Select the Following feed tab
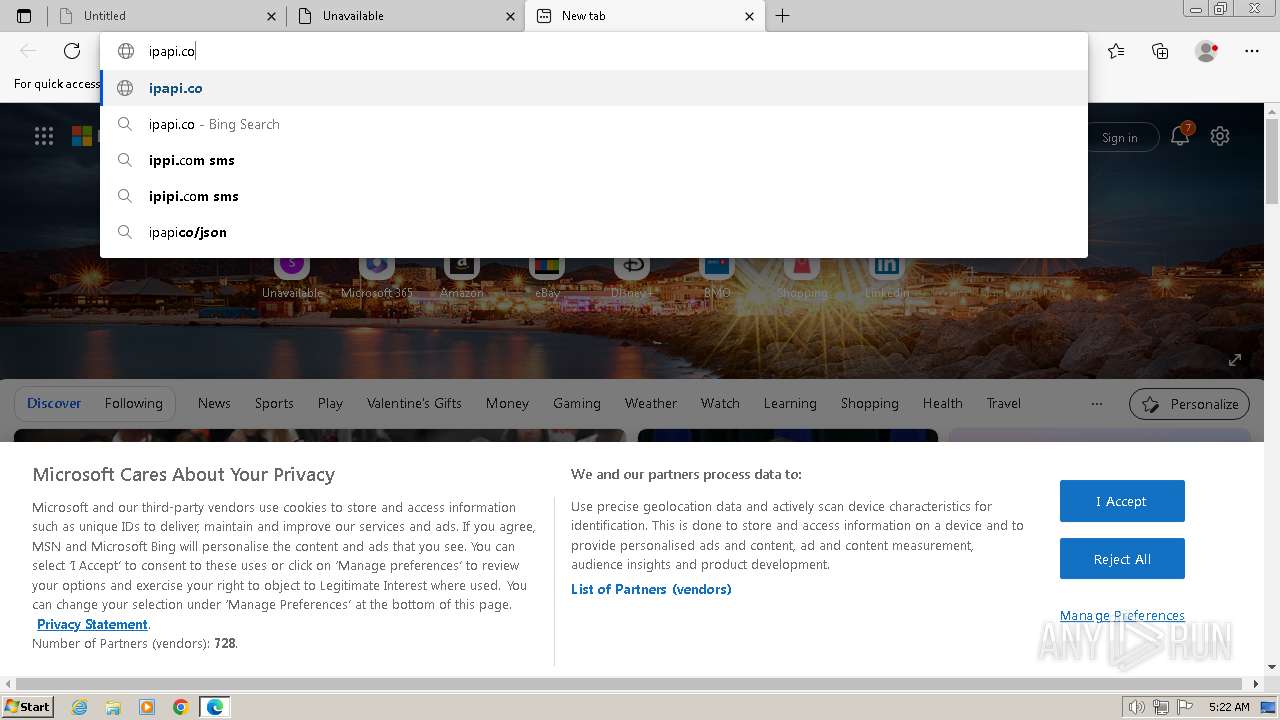 click(133, 403)
